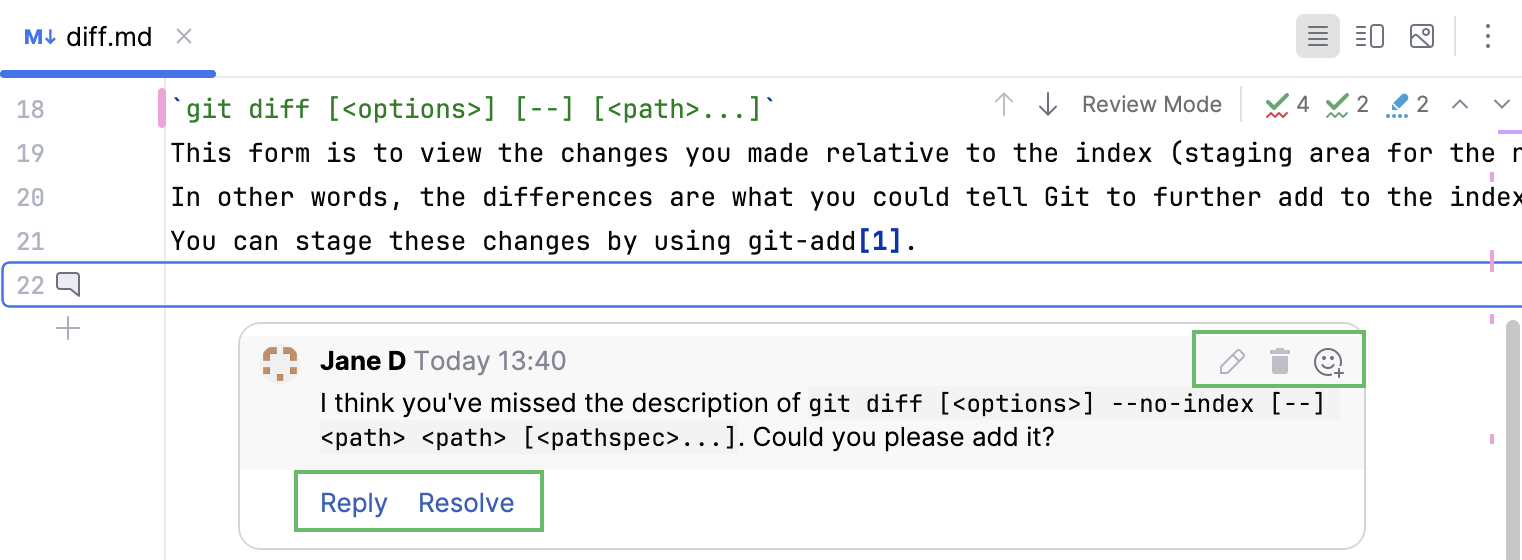Close the diff.md tab
The image size is (1522, 560).
184,37
